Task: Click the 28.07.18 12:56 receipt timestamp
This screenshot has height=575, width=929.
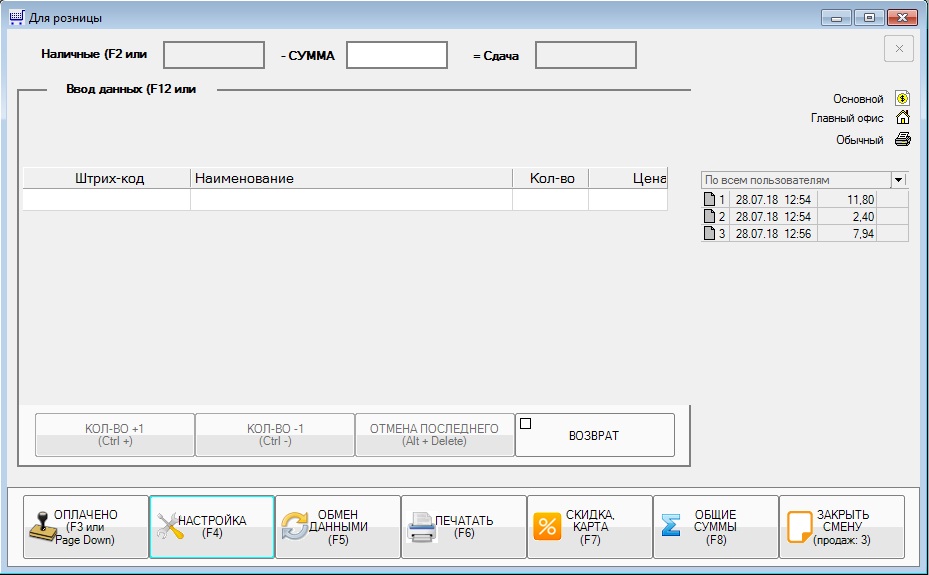Action: tap(773, 234)
